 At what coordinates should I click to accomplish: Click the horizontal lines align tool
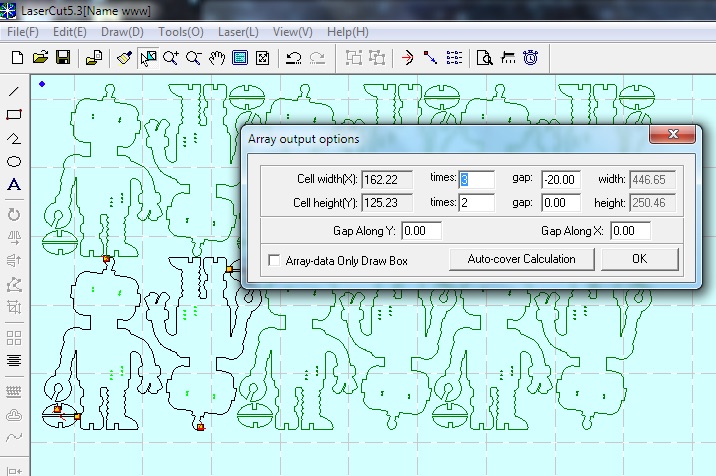coord(14,361)
